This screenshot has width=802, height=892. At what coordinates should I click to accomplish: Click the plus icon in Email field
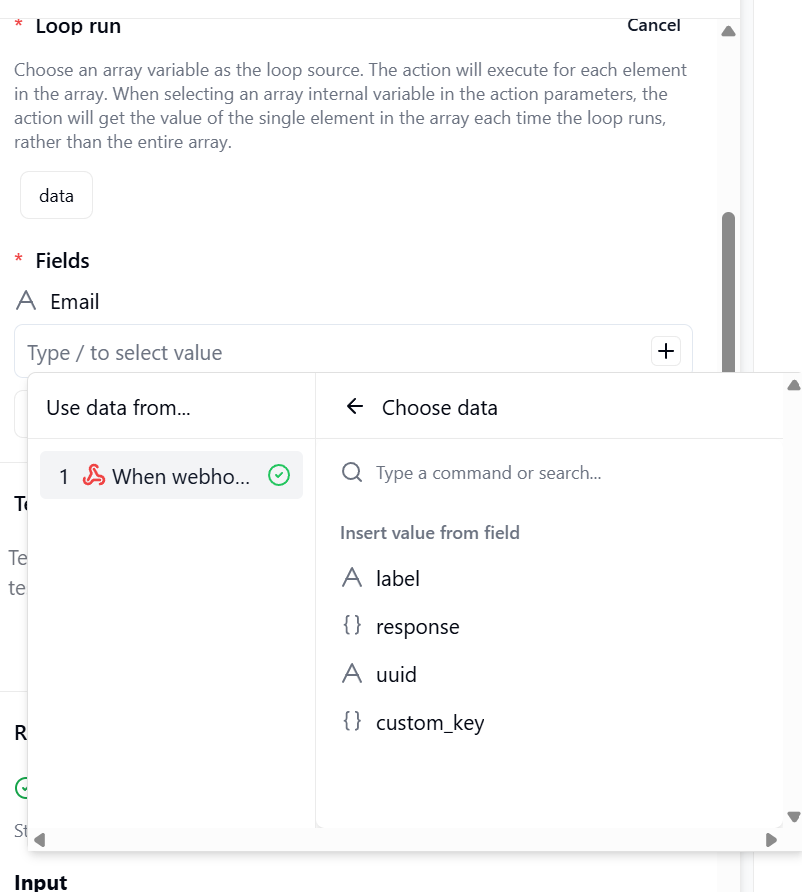click(x=665, y=351)
